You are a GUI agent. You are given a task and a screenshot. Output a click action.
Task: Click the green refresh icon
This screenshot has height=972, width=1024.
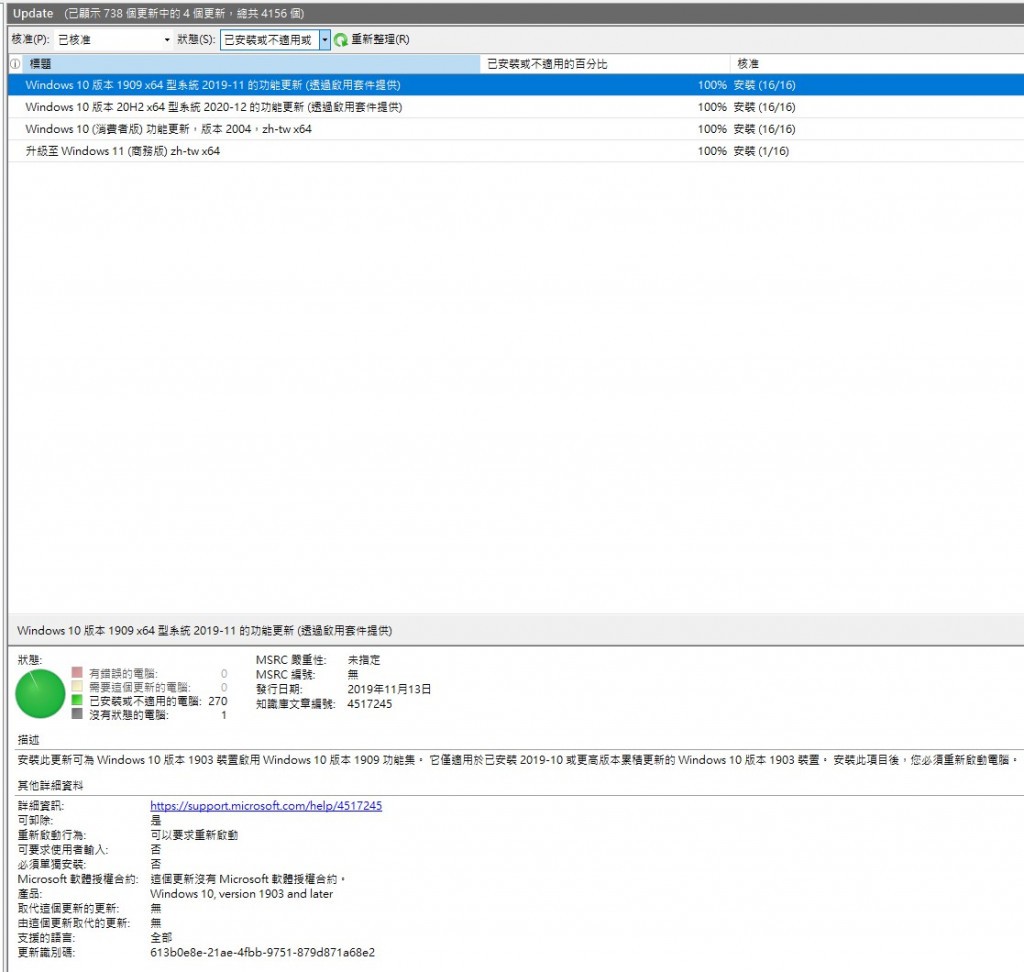coord(341,40)
